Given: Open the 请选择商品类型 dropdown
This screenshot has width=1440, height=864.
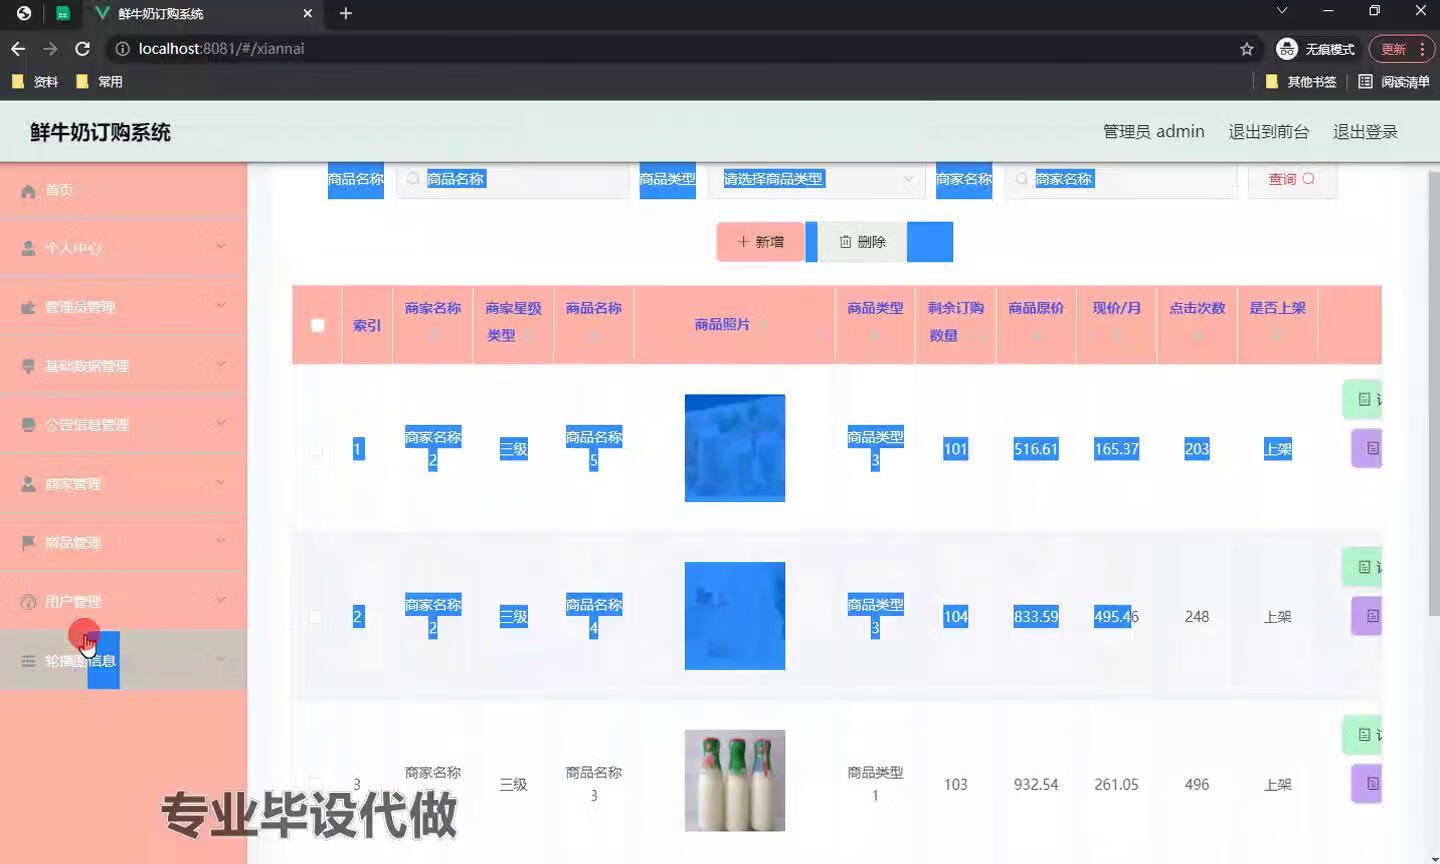Looking at the screenshot, I should coord(817,179).
